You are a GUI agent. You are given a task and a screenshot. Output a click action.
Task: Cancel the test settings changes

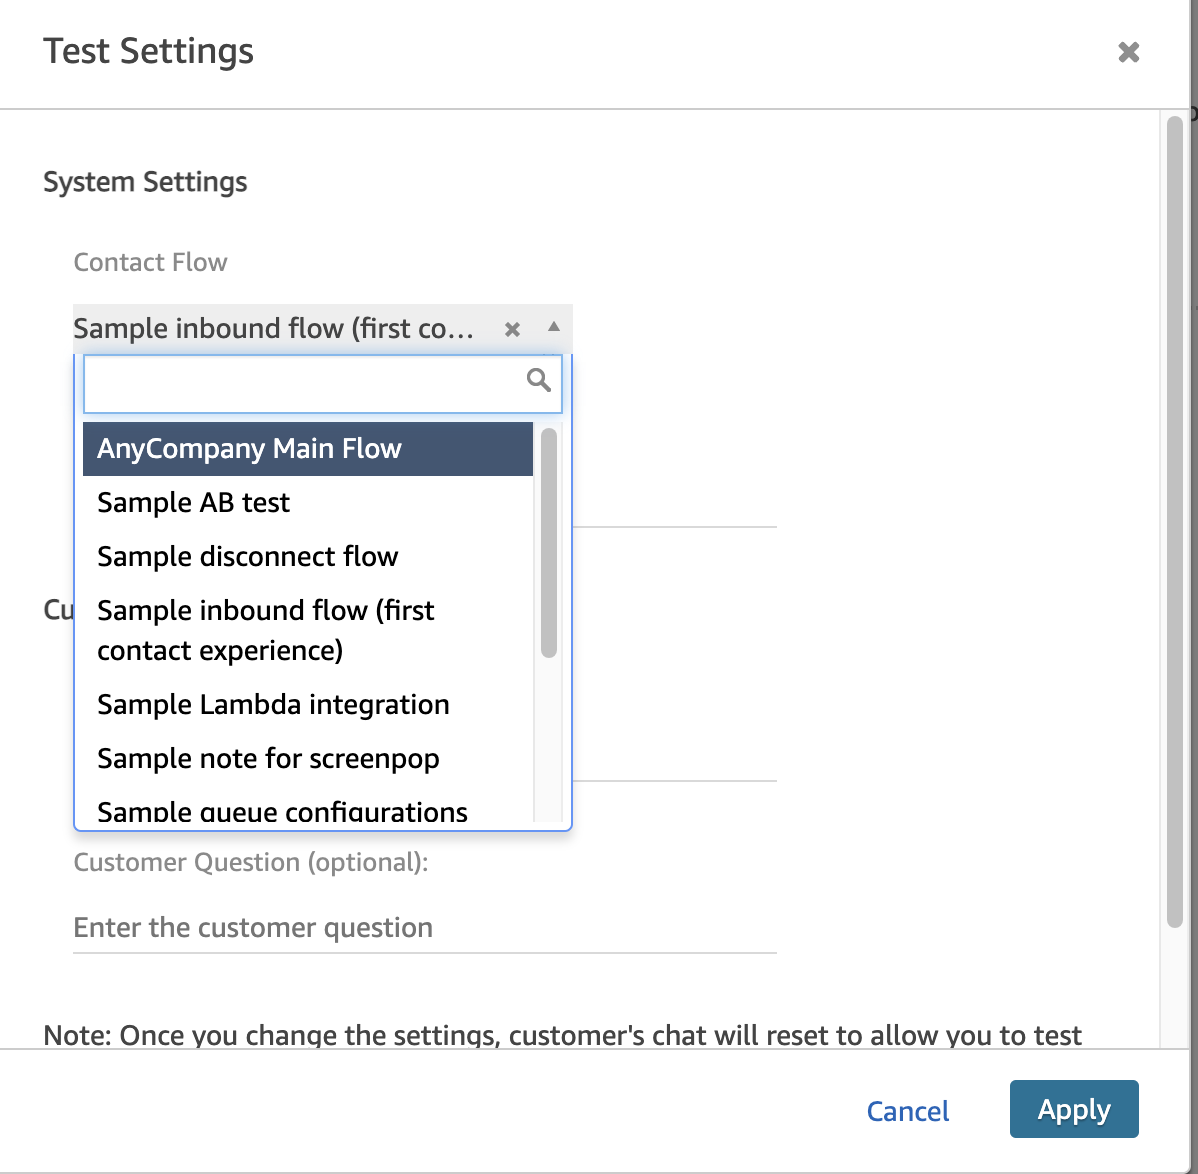click(908, 1111)
